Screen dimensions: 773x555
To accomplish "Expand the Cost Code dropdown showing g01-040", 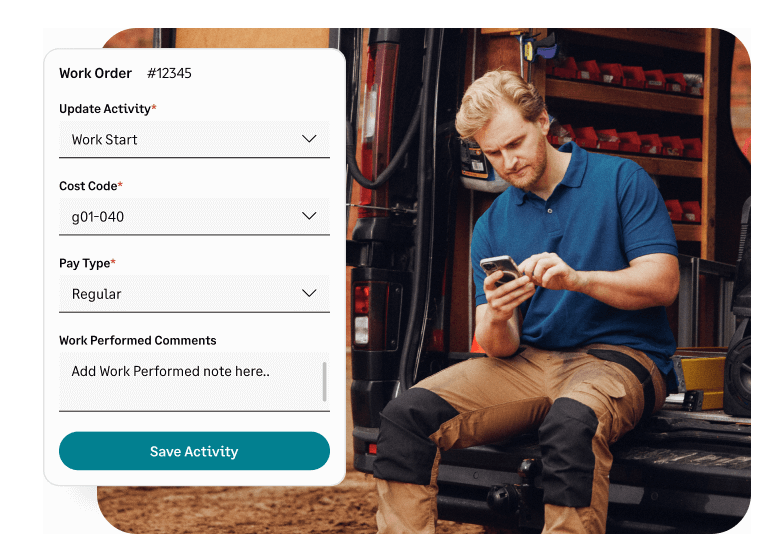I will coord(194,217).
